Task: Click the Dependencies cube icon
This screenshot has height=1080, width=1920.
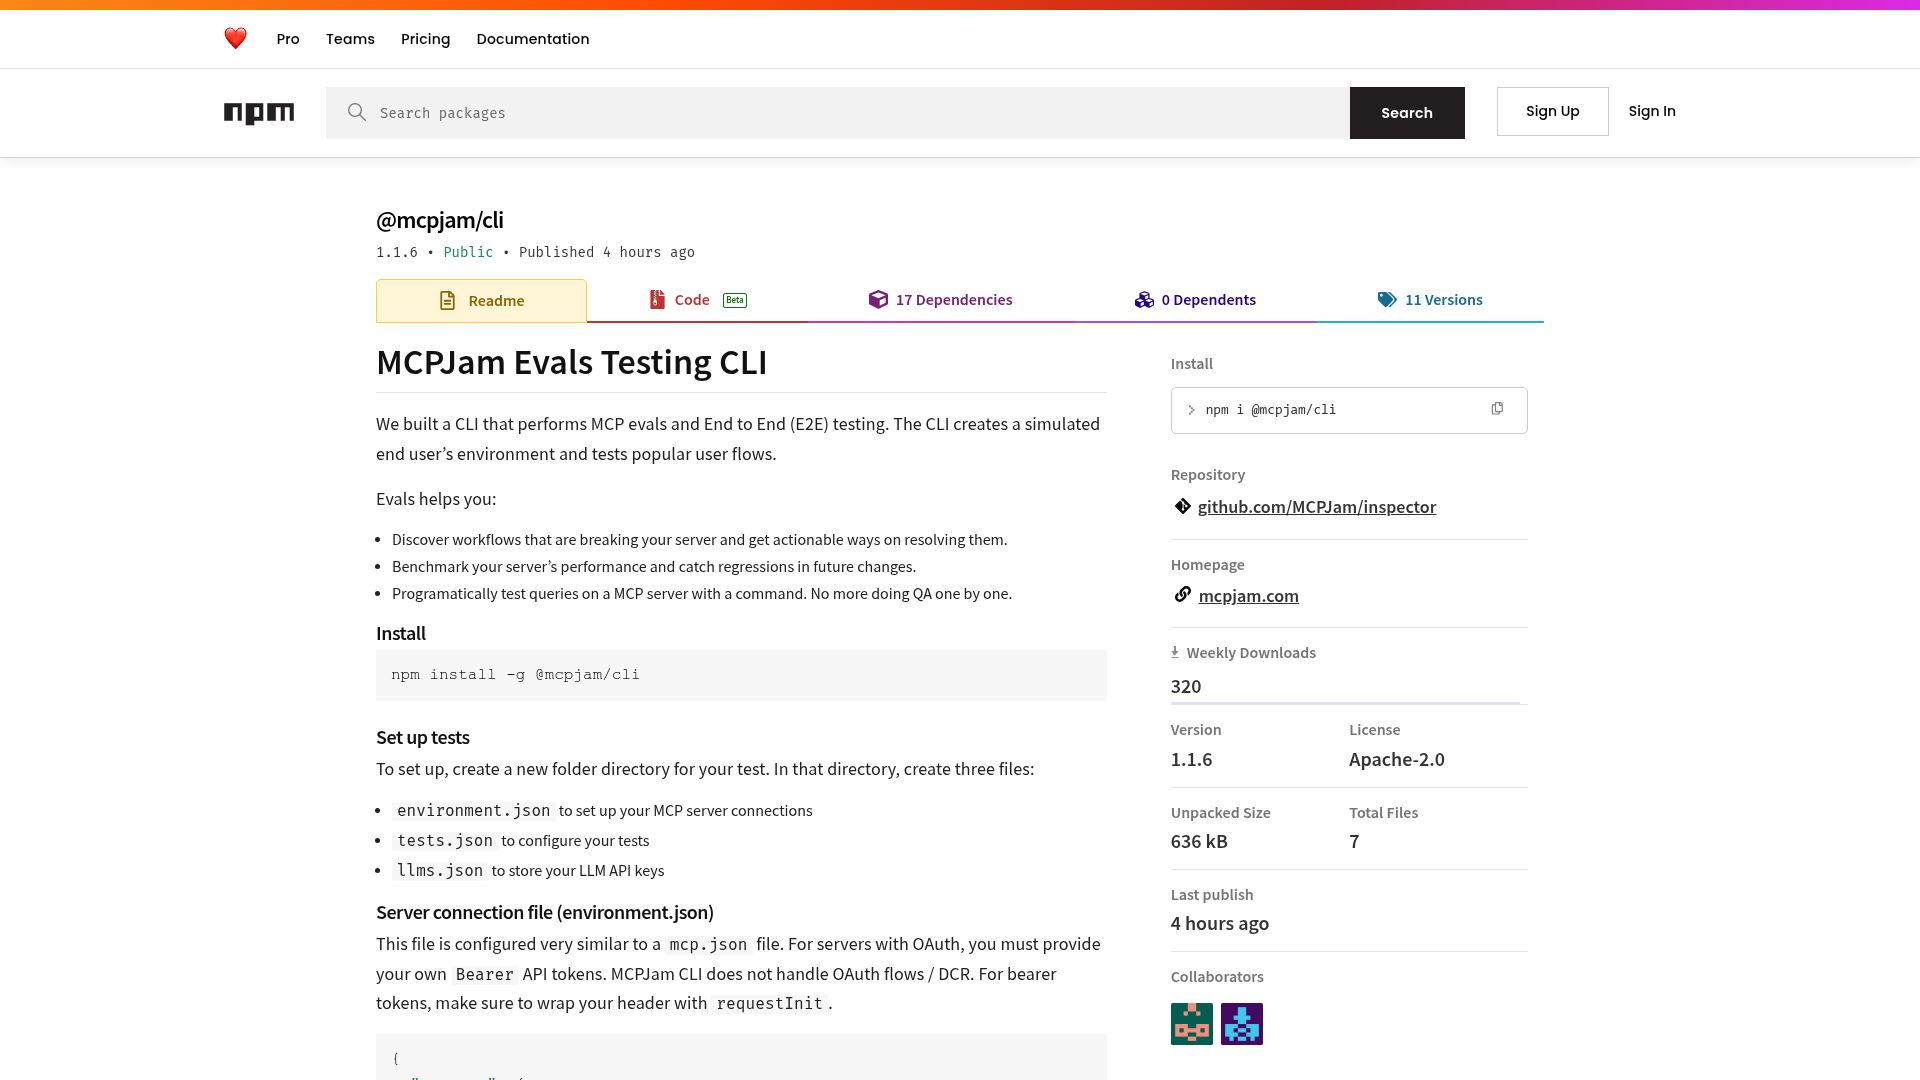Action: click(x=878, y=300)
